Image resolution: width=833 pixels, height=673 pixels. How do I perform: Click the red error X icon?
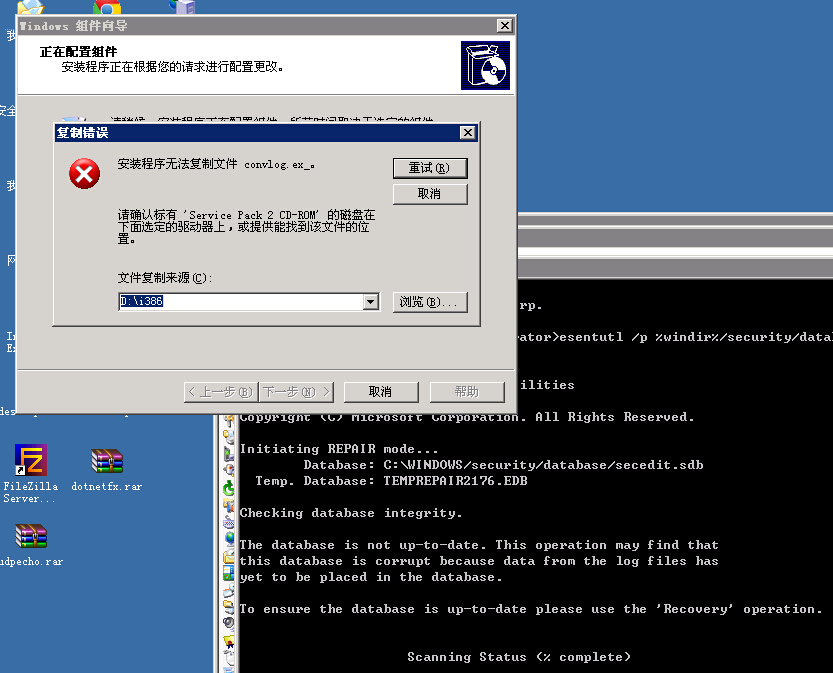84,174
